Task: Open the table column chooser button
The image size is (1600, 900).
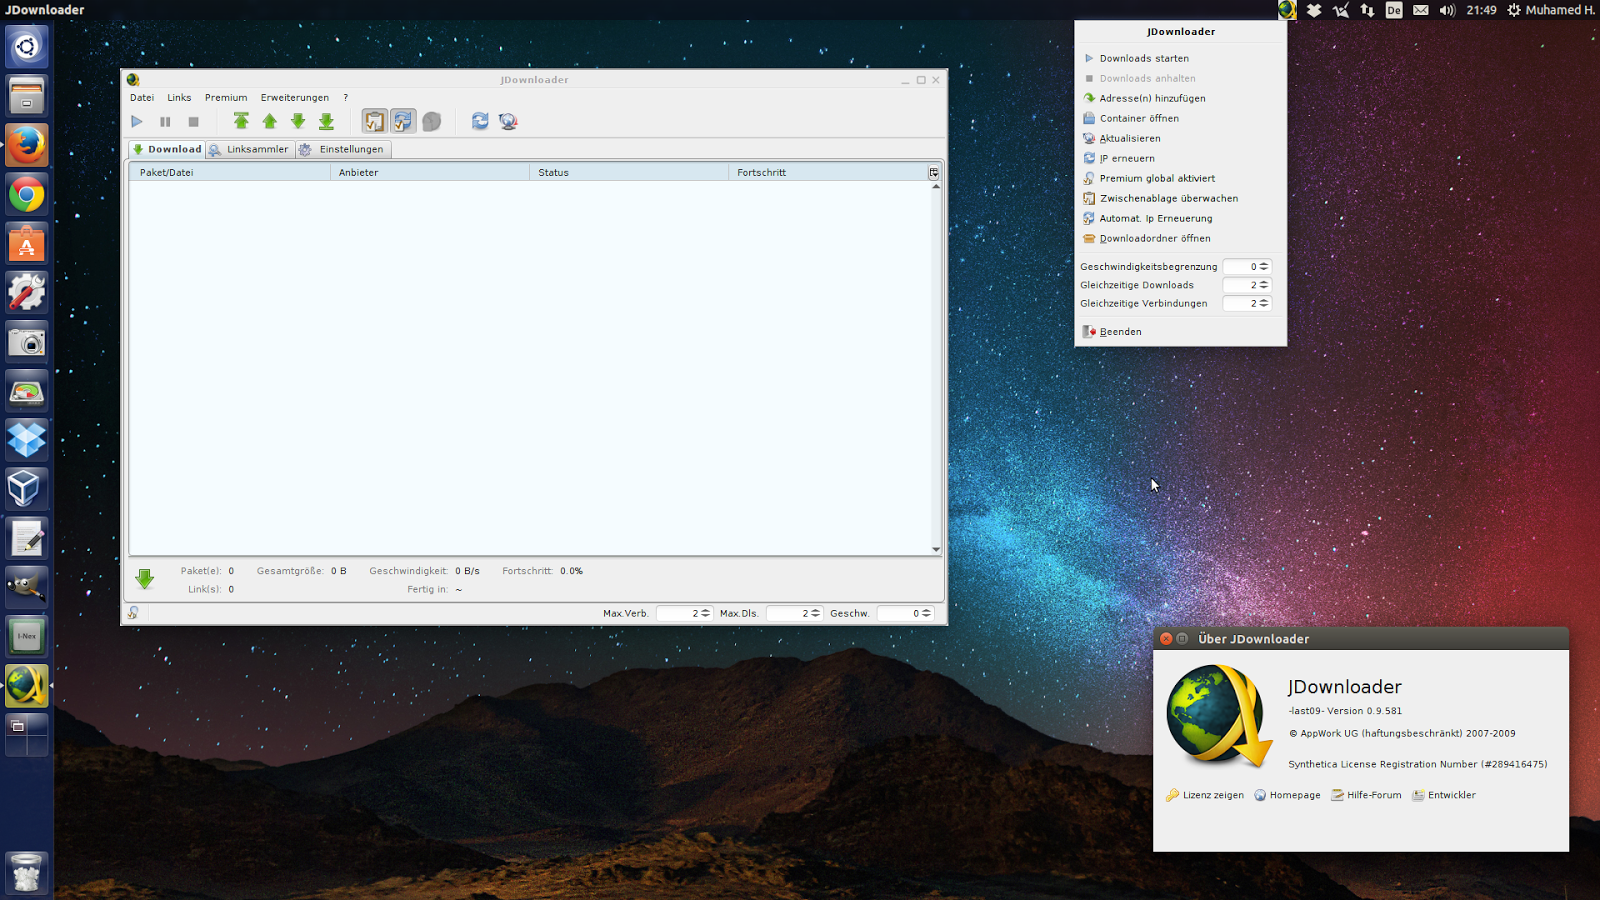Action: tap(934, 173)
